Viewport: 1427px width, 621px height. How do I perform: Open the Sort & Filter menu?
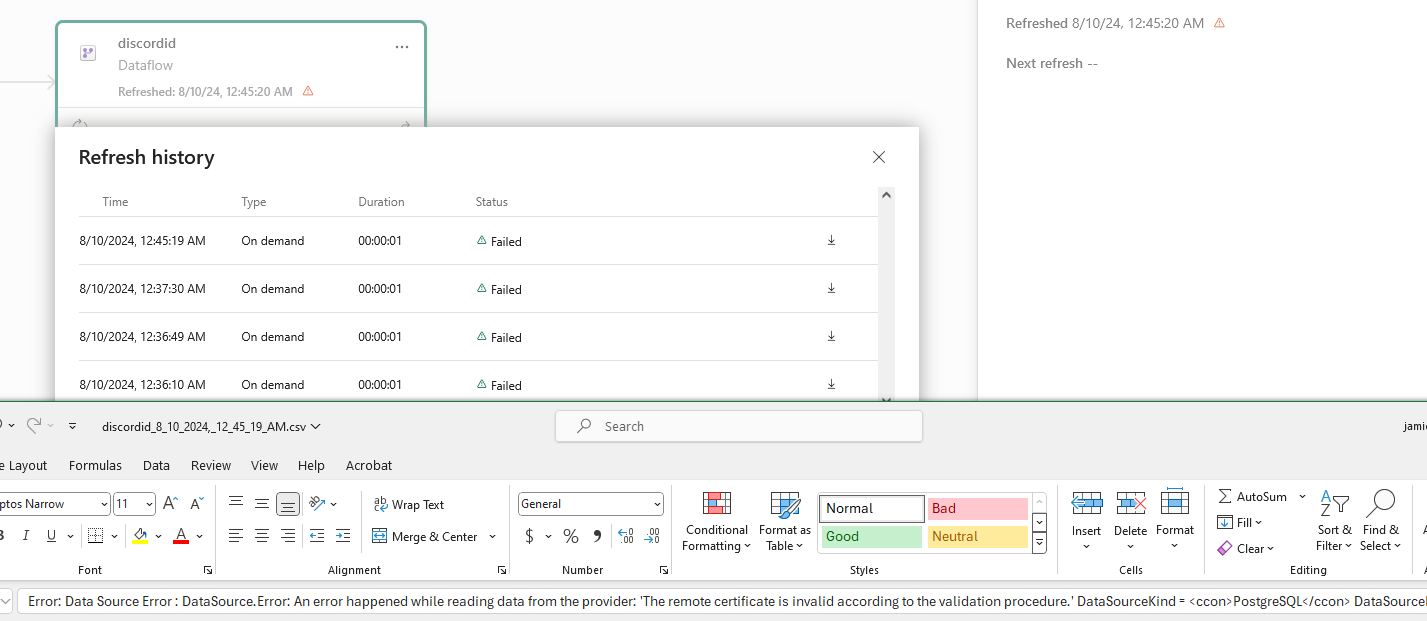coord(1335,521)
